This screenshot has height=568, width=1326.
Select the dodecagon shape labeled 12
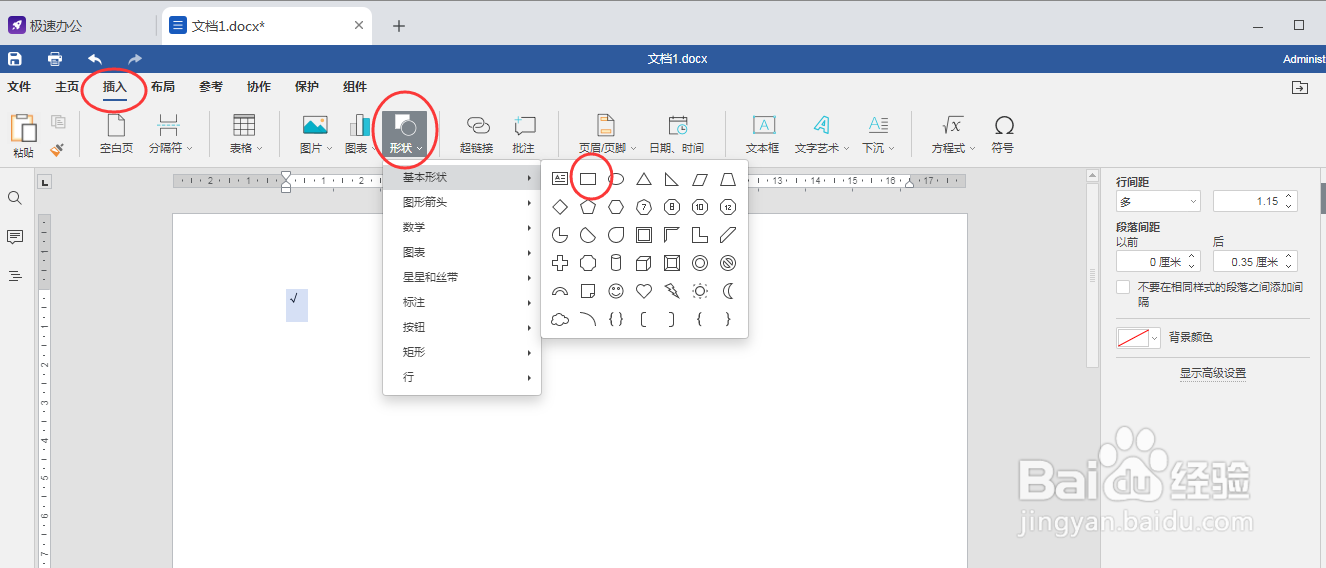728,207
